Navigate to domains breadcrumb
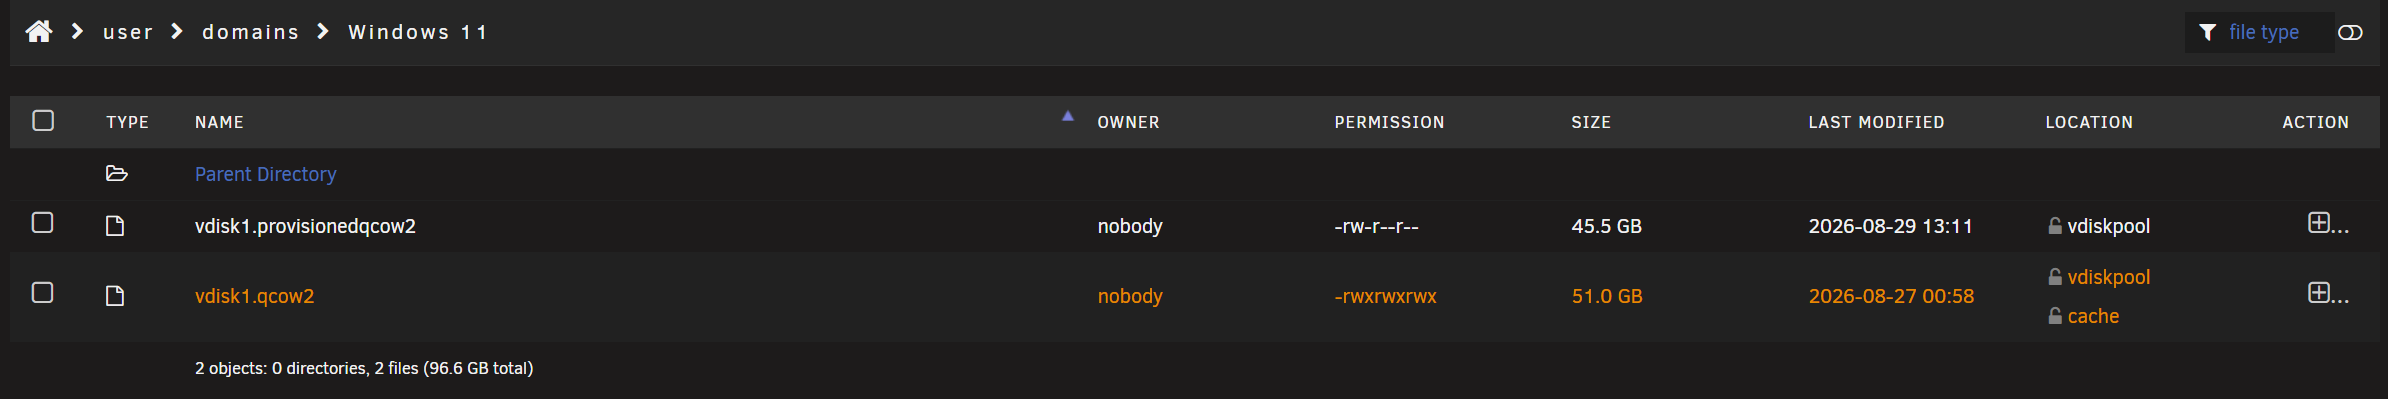 pos(251,32)
